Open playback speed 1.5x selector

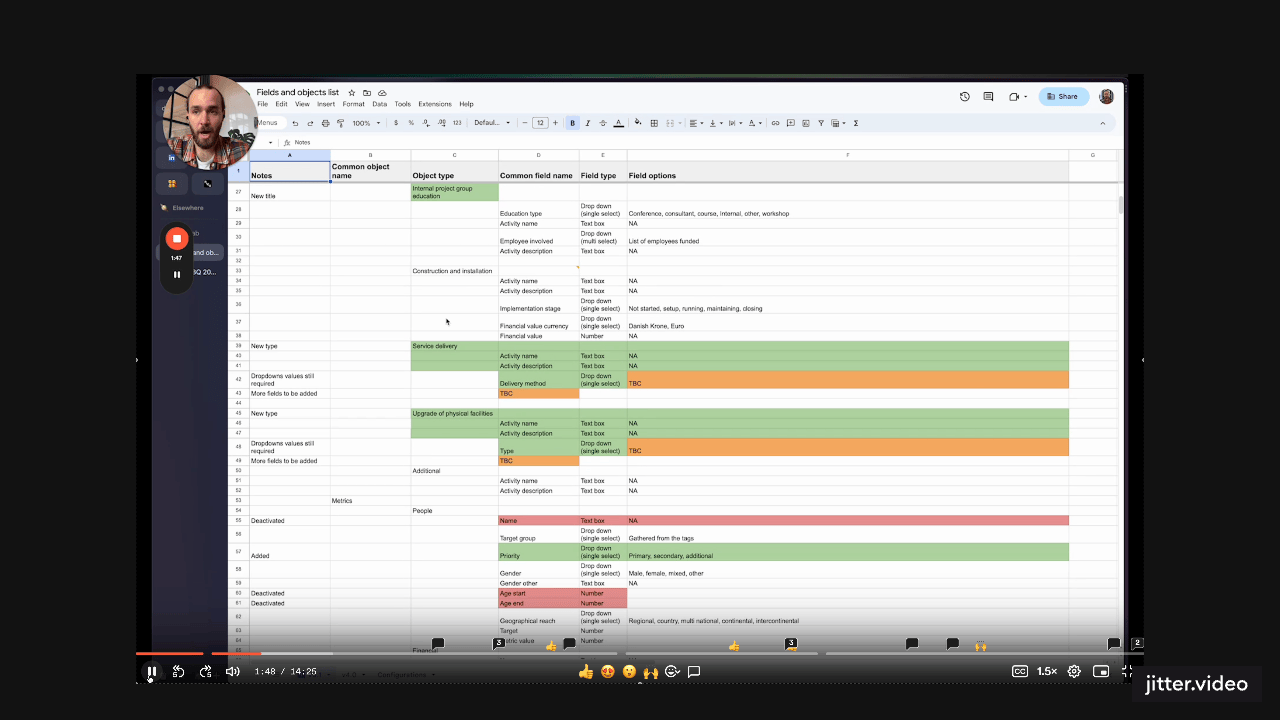(x=1047, y=672)
